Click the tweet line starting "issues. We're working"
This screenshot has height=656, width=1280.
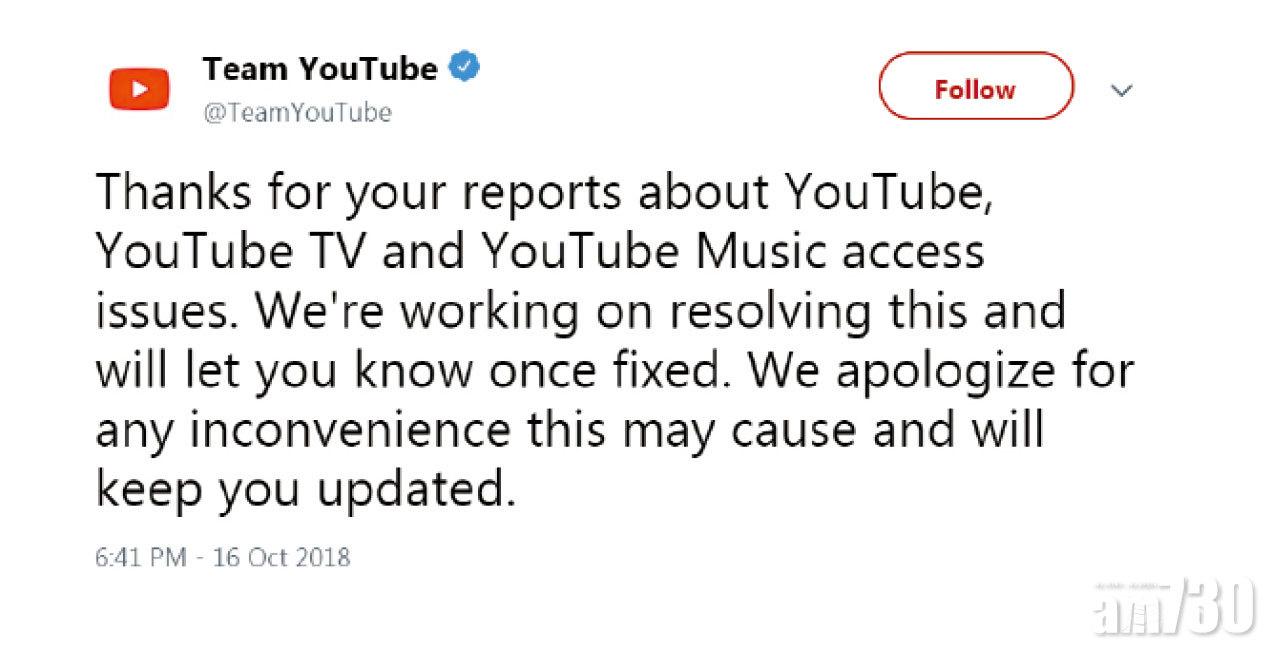(x=581, y=313)
